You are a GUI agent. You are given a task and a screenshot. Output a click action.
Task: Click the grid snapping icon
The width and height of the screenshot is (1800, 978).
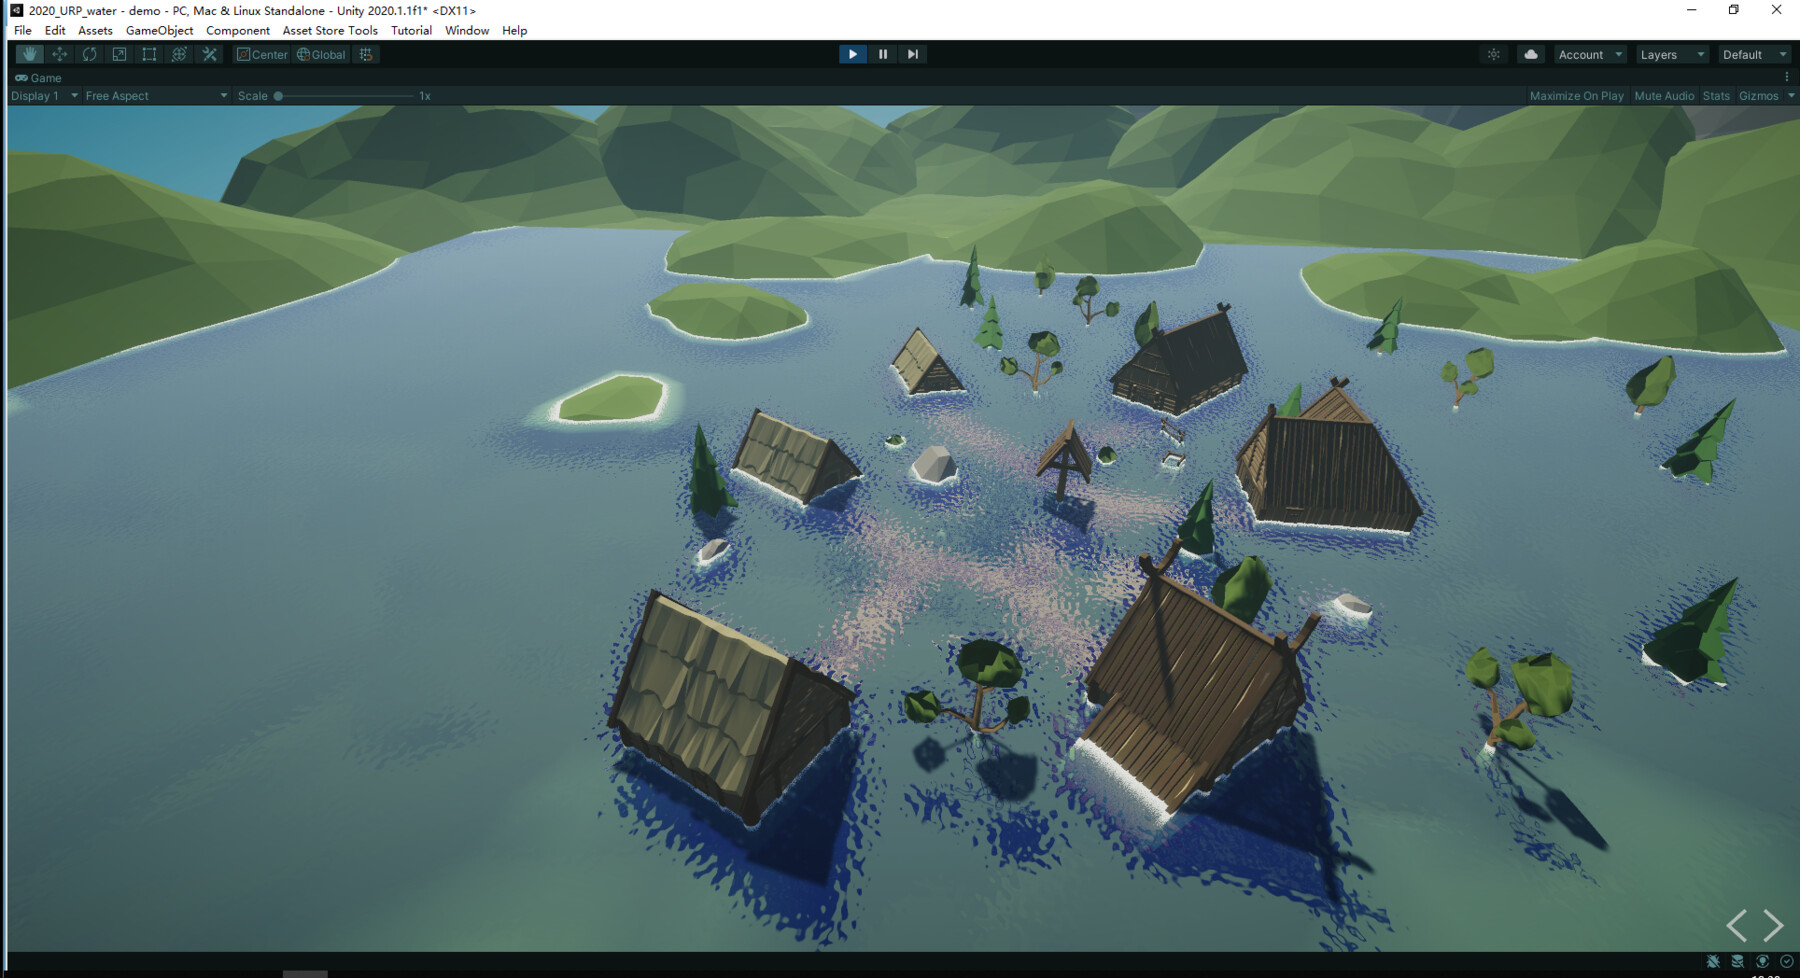click(x=365, y=54)
